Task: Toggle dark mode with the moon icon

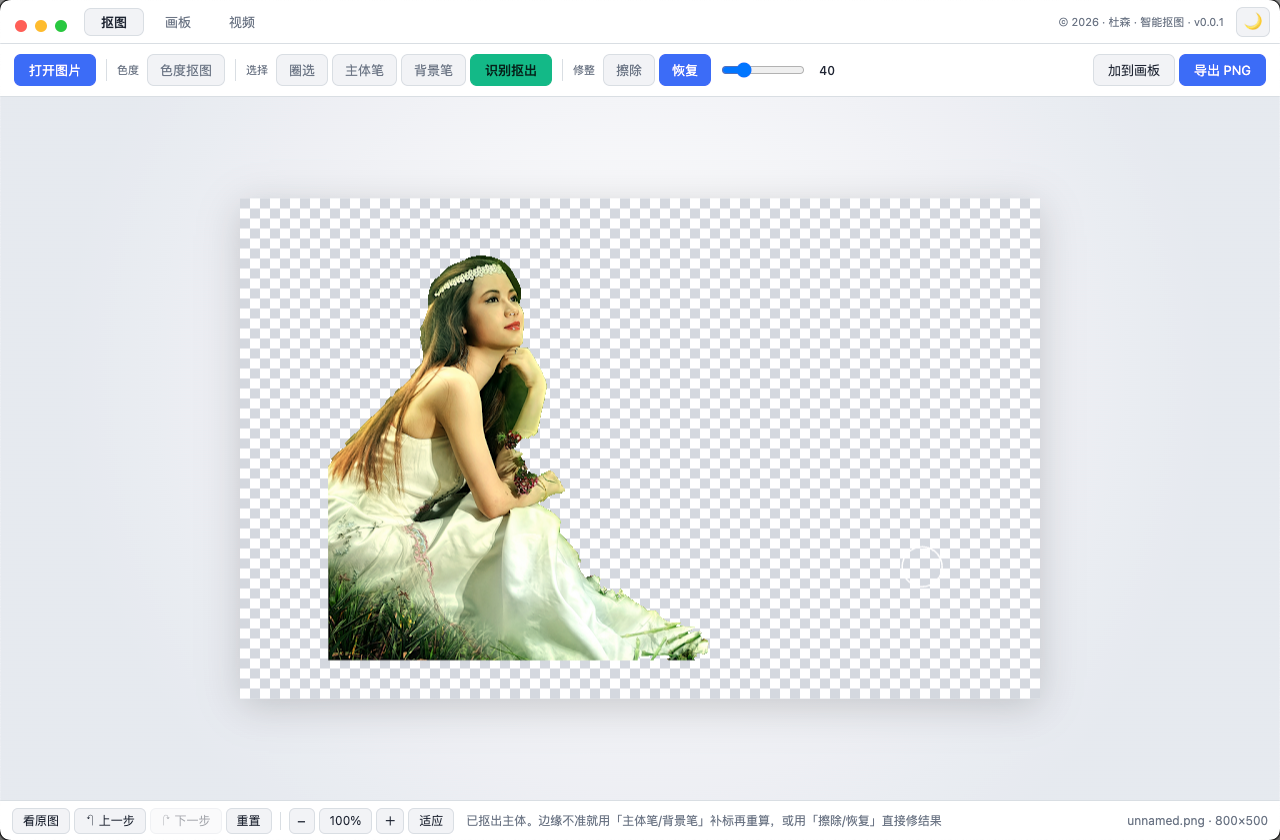Action: [1252, 22]
